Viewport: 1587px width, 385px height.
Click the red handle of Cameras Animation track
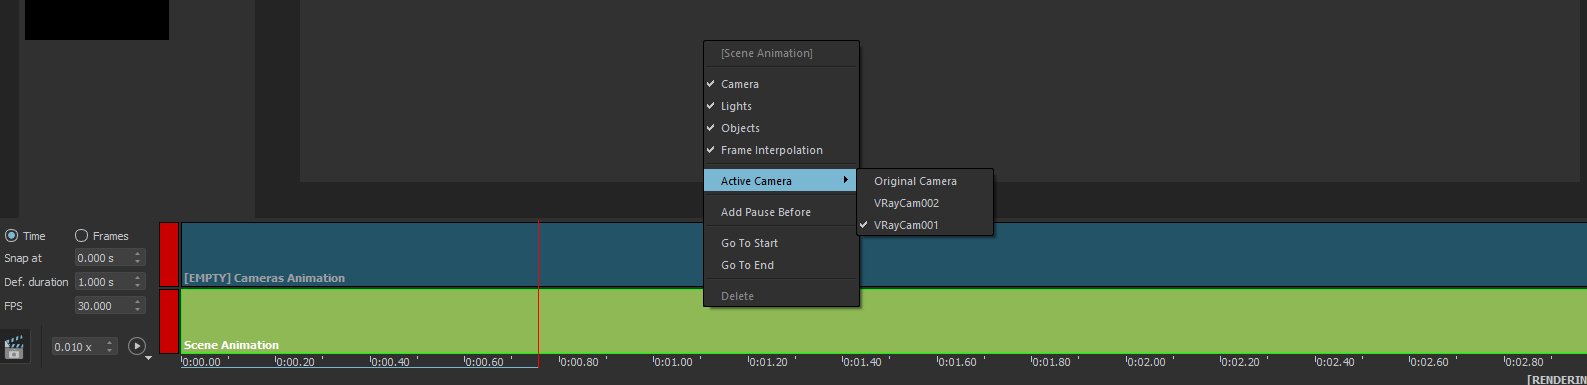pos(169,255)
